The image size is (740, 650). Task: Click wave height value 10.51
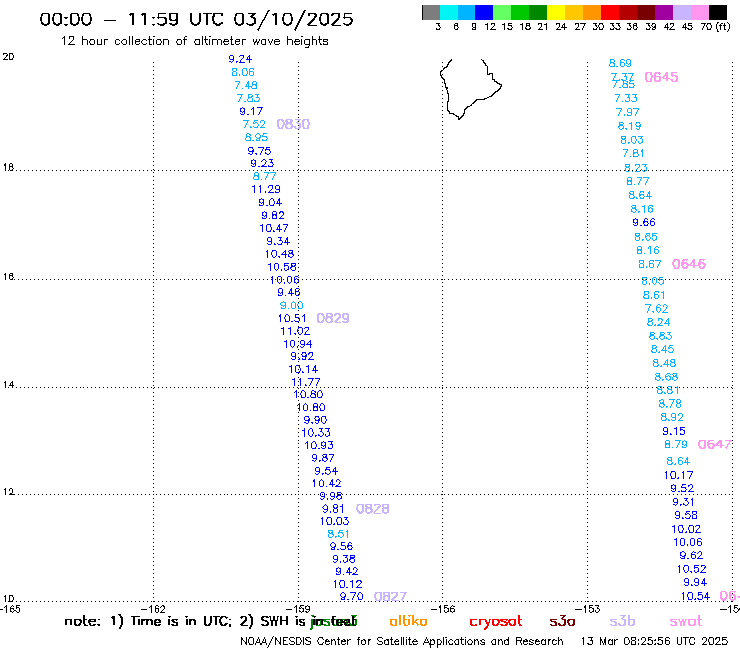pyautogui.click(x=292, y=318)
